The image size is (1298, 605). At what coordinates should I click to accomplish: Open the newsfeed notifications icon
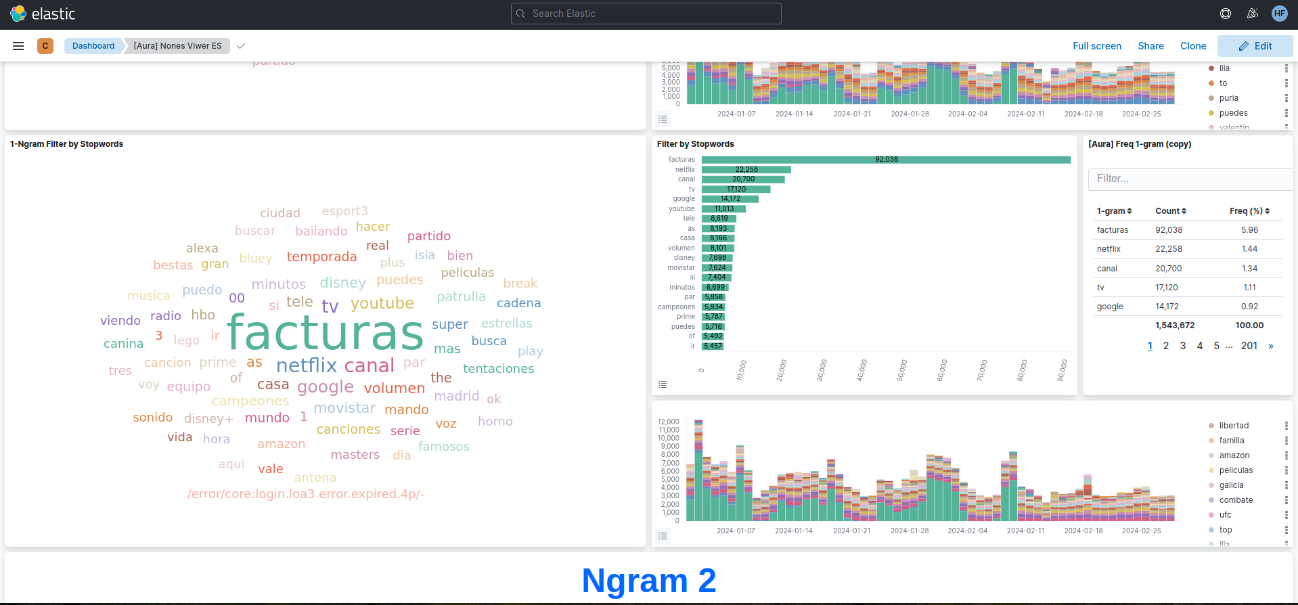click(x=1253, y=13)
